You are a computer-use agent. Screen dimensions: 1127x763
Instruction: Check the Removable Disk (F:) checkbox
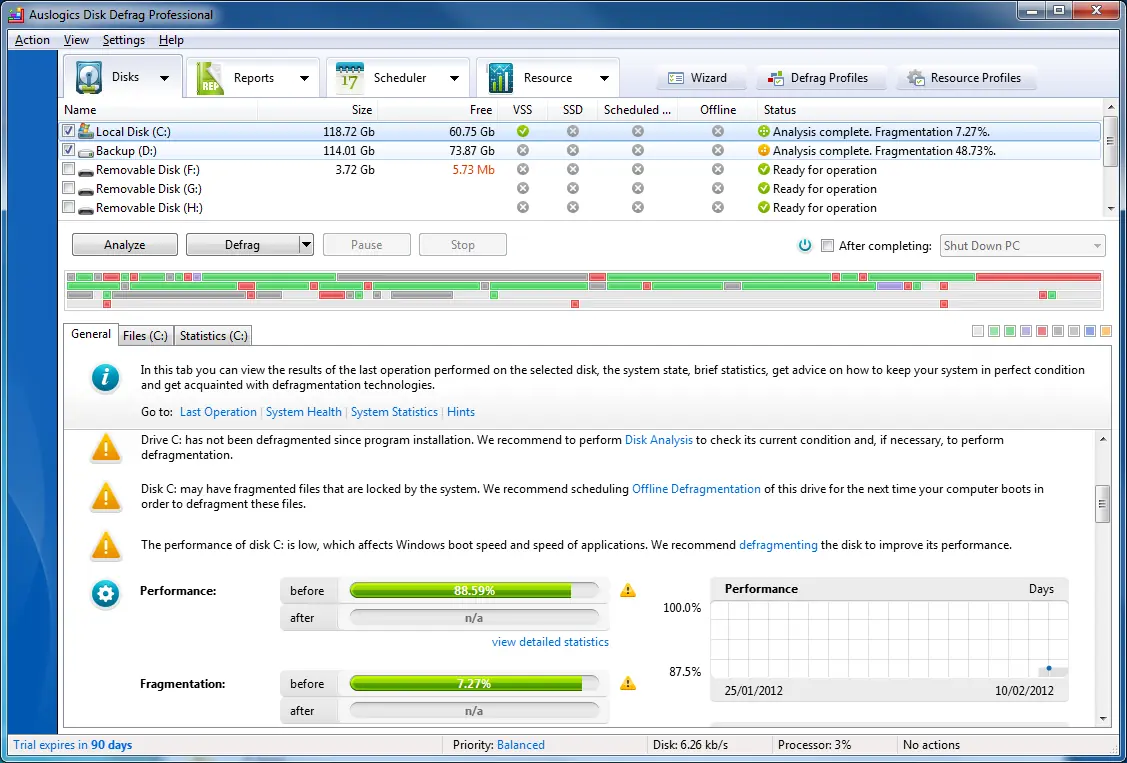pos(68,169)
